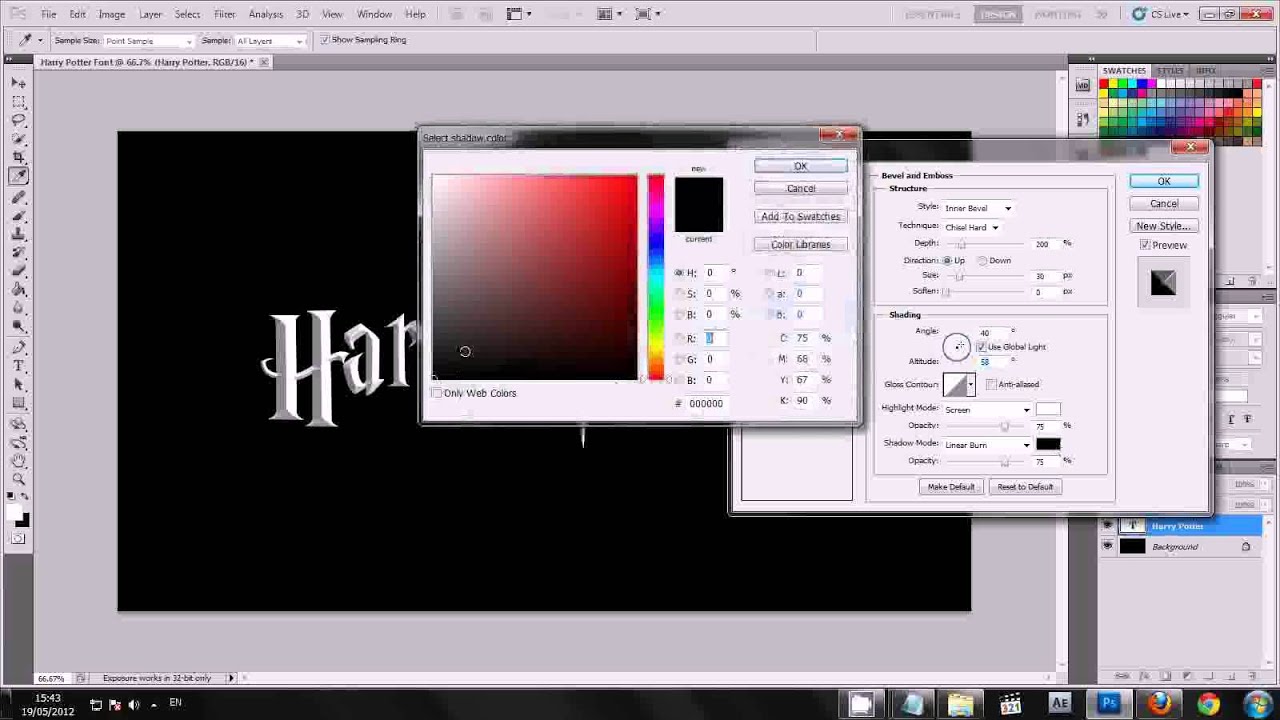Select the Move tool
The width and height of the screenshot is (1280, 720).
pos(19,82)
